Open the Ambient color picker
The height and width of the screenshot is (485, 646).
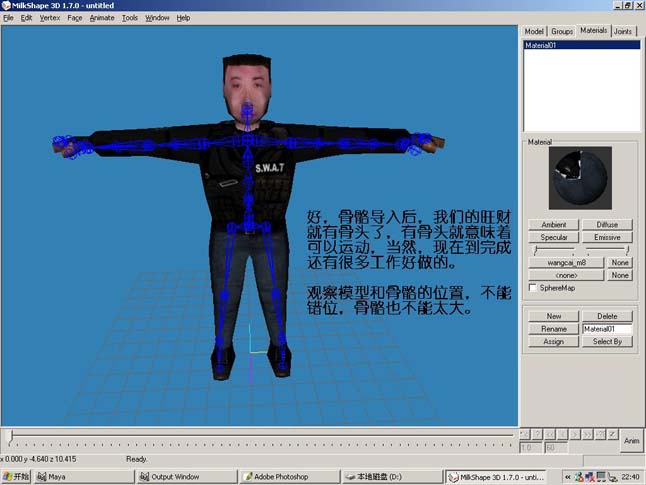tap(554, 225)
